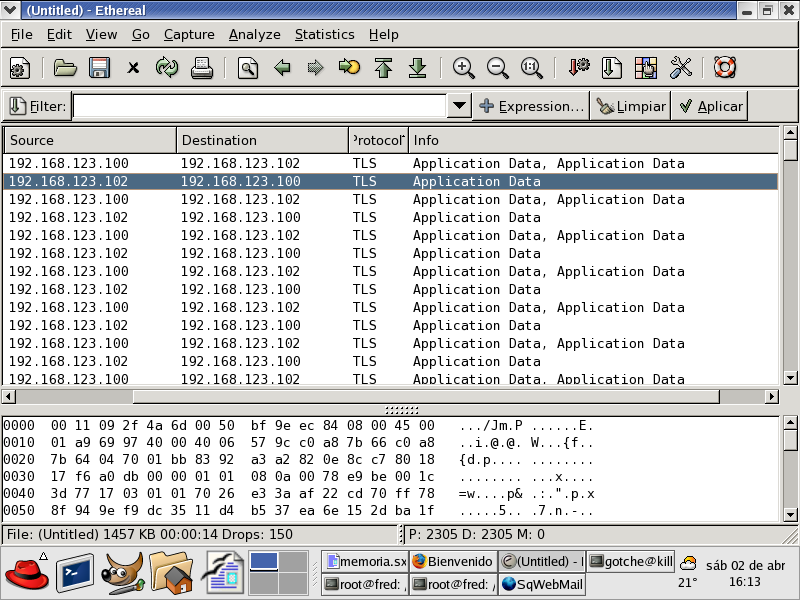Check the weather applet showing 21°
Viewport: 800px width, 600px height.
pos(688,572)
